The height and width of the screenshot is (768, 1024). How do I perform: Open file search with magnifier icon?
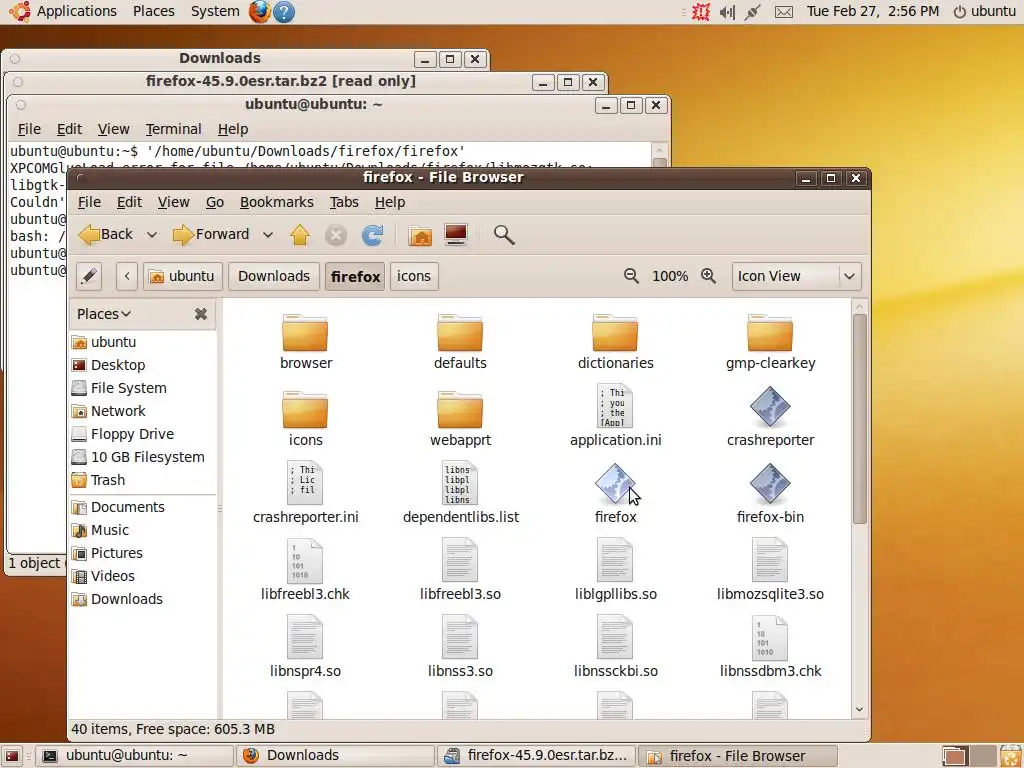tap(504, 234)
